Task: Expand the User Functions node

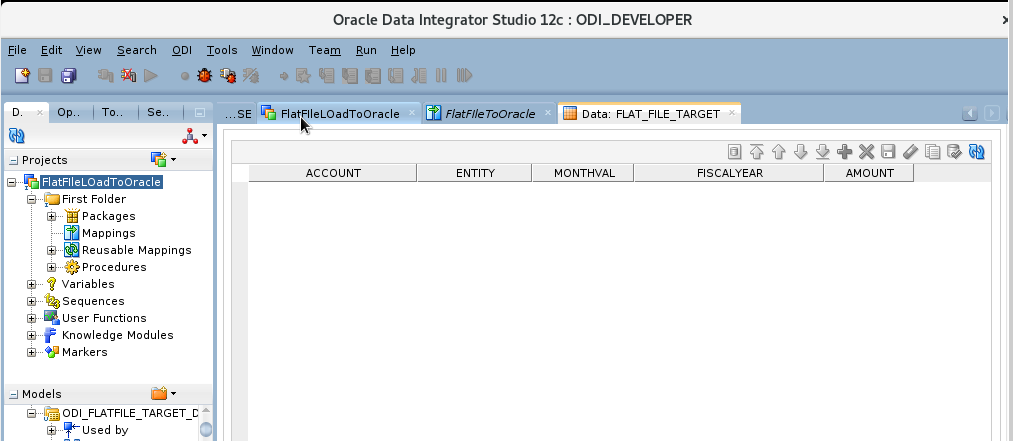Action: tap(31, 318)
